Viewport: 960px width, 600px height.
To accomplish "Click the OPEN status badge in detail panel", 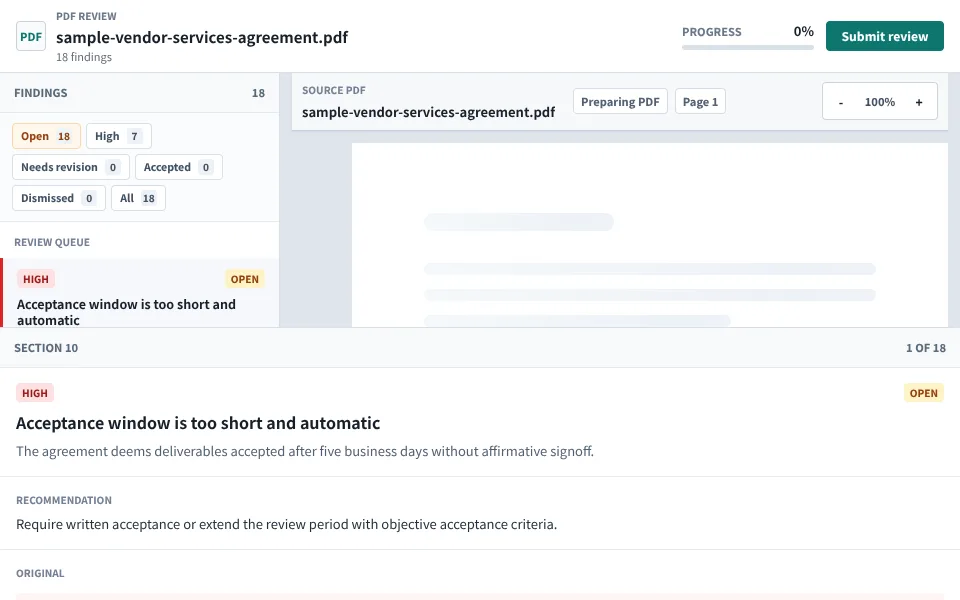I will [923, 393].
